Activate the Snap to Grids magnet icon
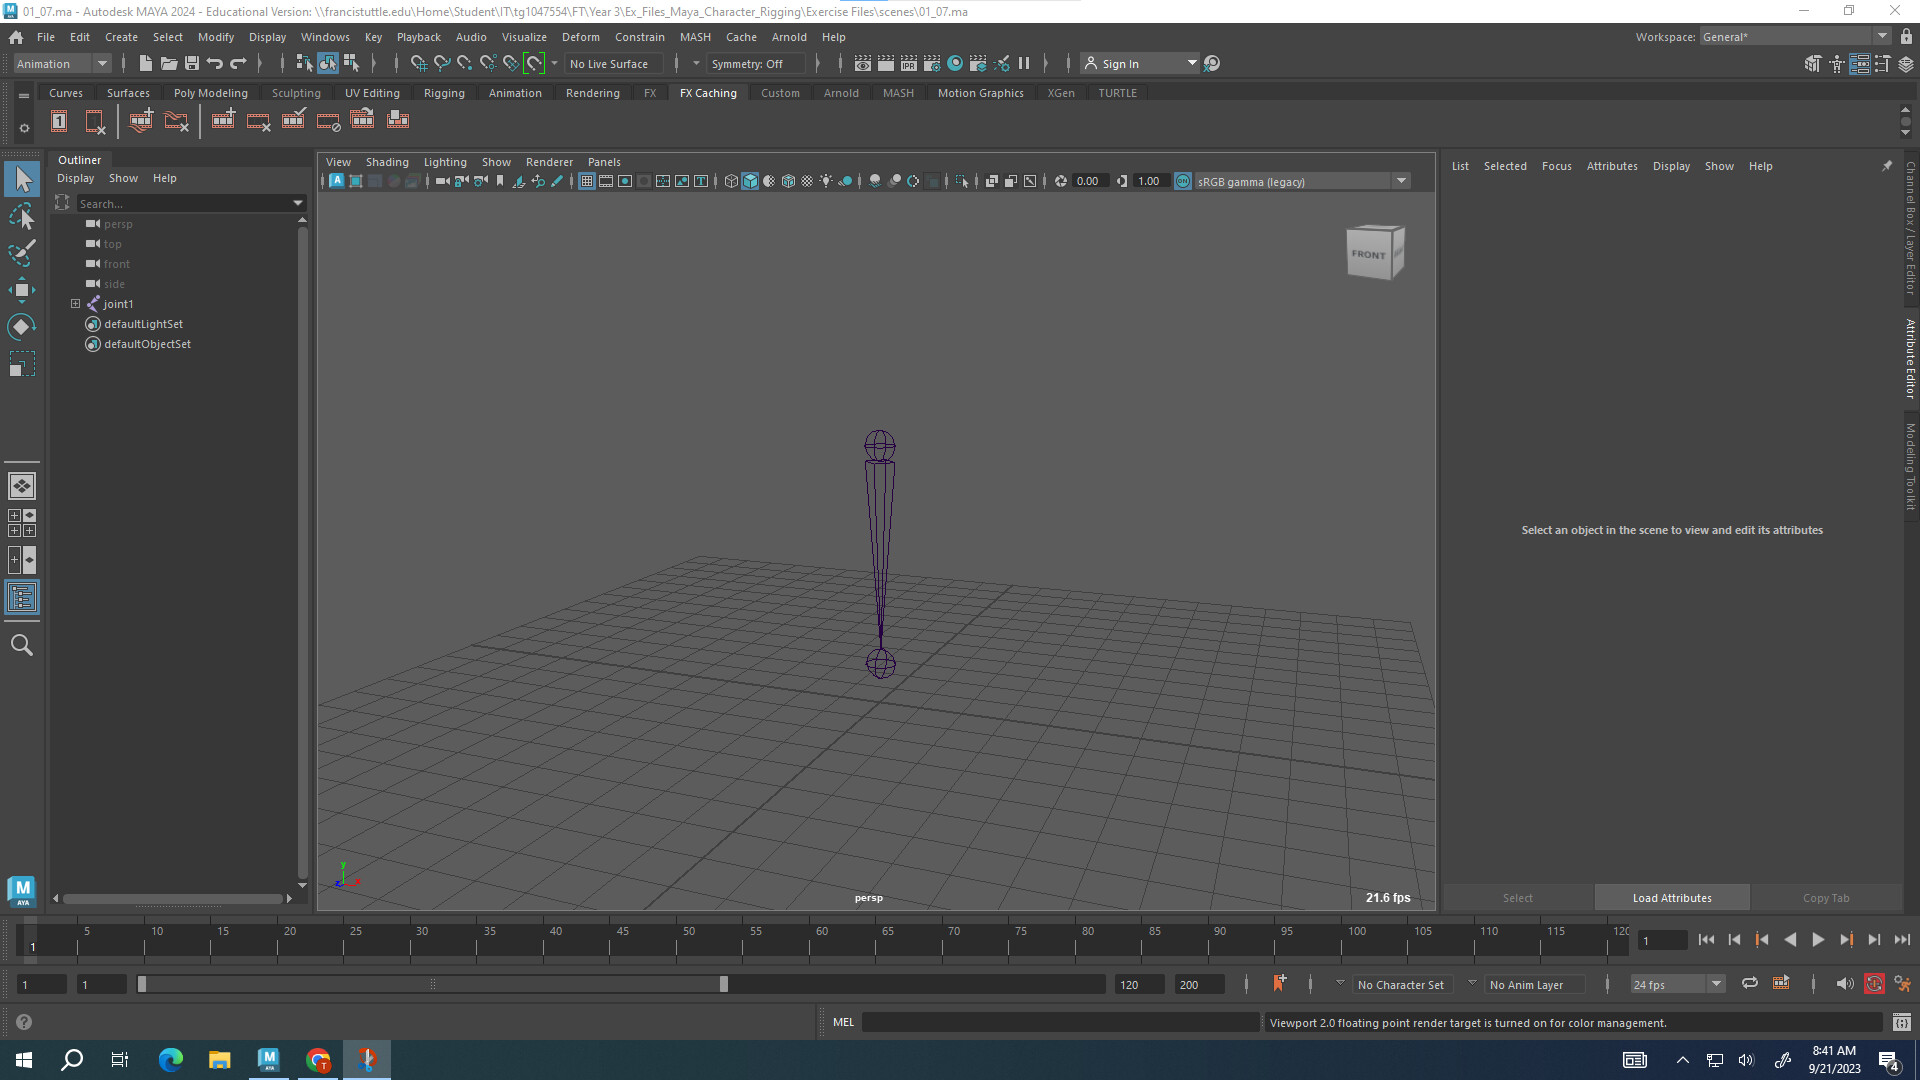Screen dimensions: 1920x1080 (x=418, y=63)
